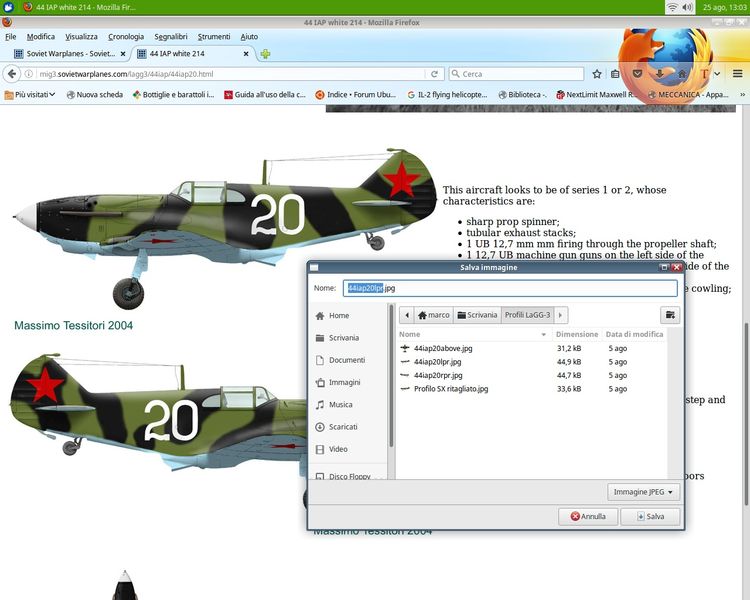Select Scaricati in save dialog sidebar
Viewport: 750px width, 600px height.
pos(343,426)
